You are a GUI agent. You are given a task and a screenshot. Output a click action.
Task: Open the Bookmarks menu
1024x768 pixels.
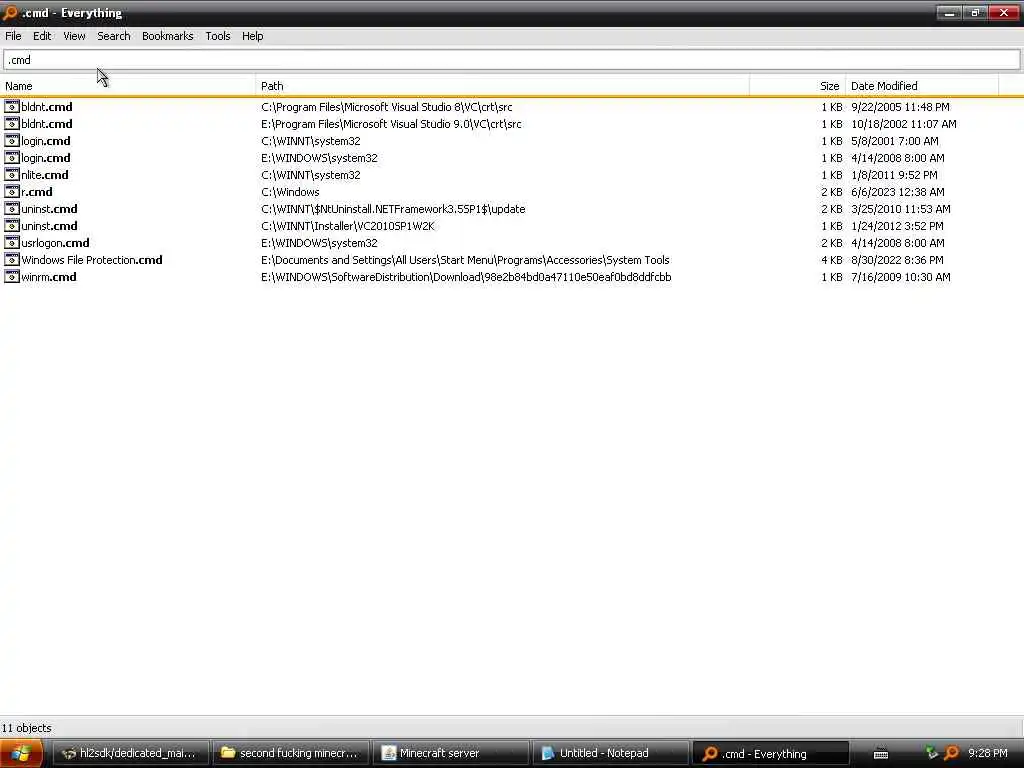168,36
